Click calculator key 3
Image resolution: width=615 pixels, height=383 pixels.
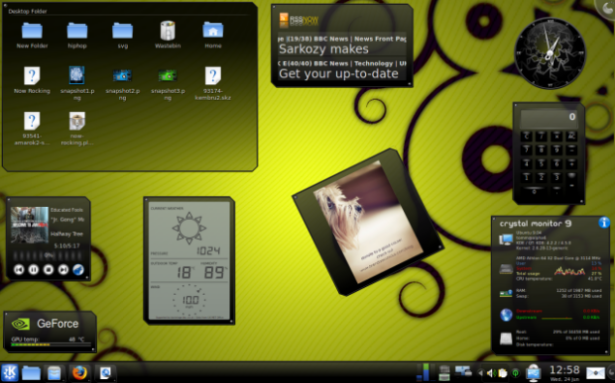point(556,177)
